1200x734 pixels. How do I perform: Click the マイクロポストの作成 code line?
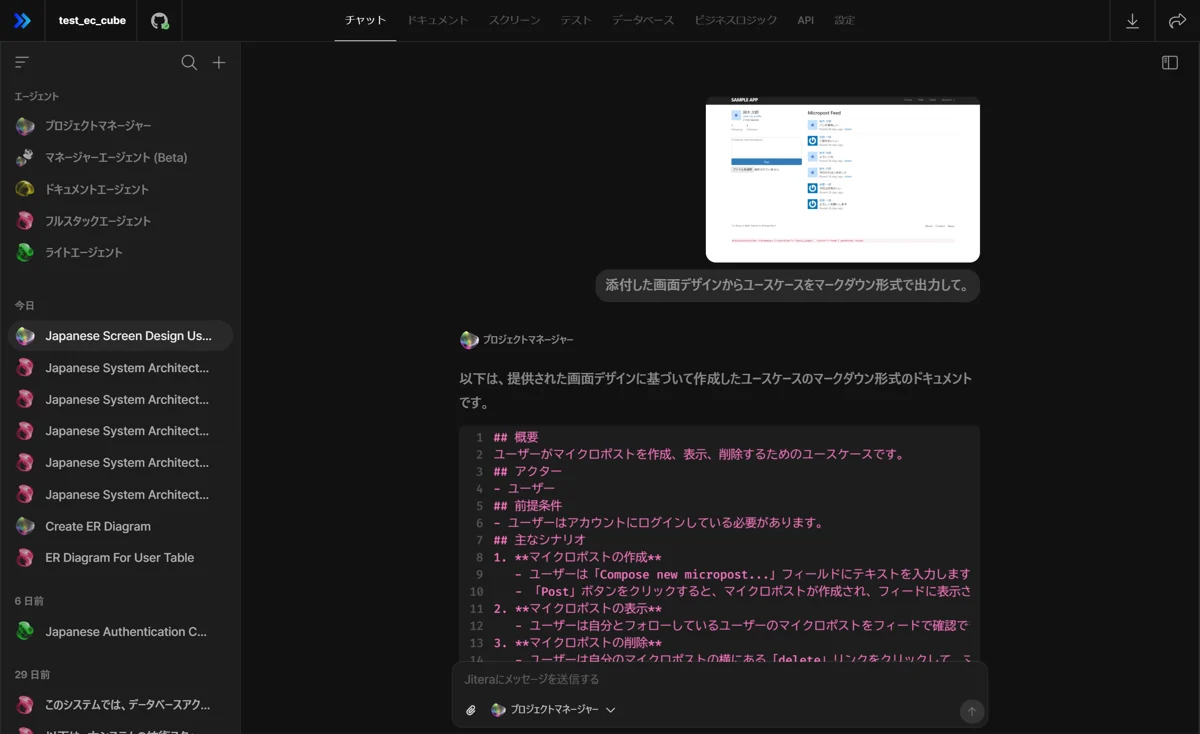click(x=577, y=557)
